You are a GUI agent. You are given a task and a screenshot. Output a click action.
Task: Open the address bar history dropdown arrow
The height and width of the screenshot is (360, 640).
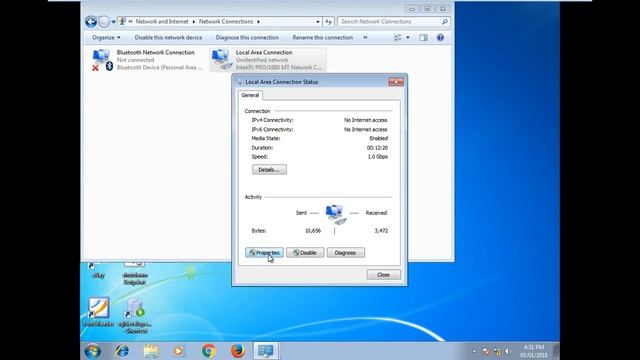point(318,22)
